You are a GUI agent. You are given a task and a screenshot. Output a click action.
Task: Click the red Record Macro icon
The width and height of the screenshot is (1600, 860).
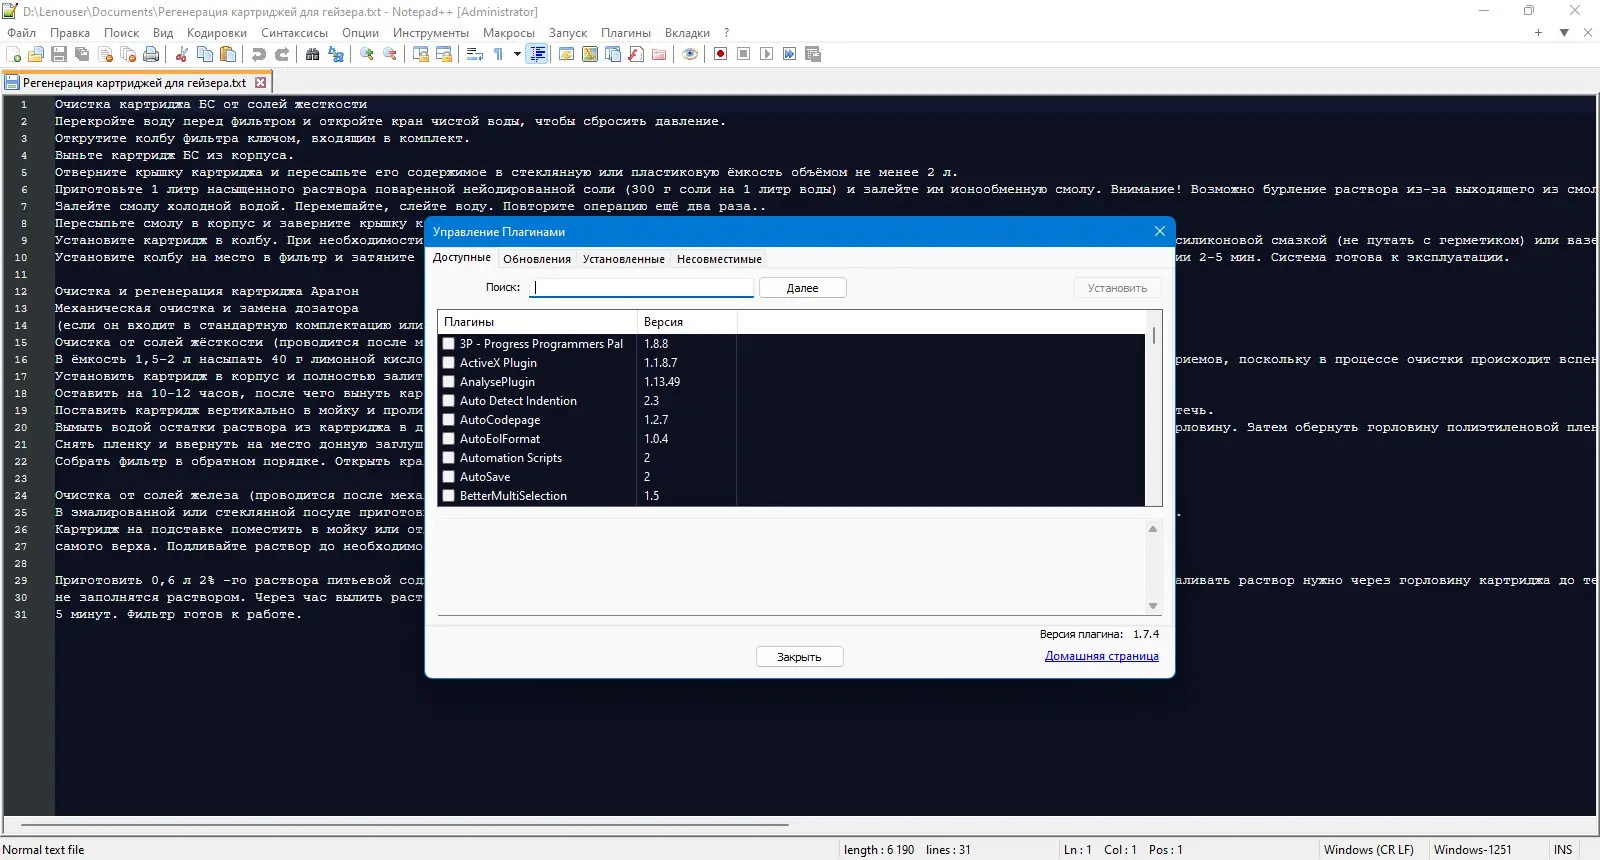tap(720, 54)
